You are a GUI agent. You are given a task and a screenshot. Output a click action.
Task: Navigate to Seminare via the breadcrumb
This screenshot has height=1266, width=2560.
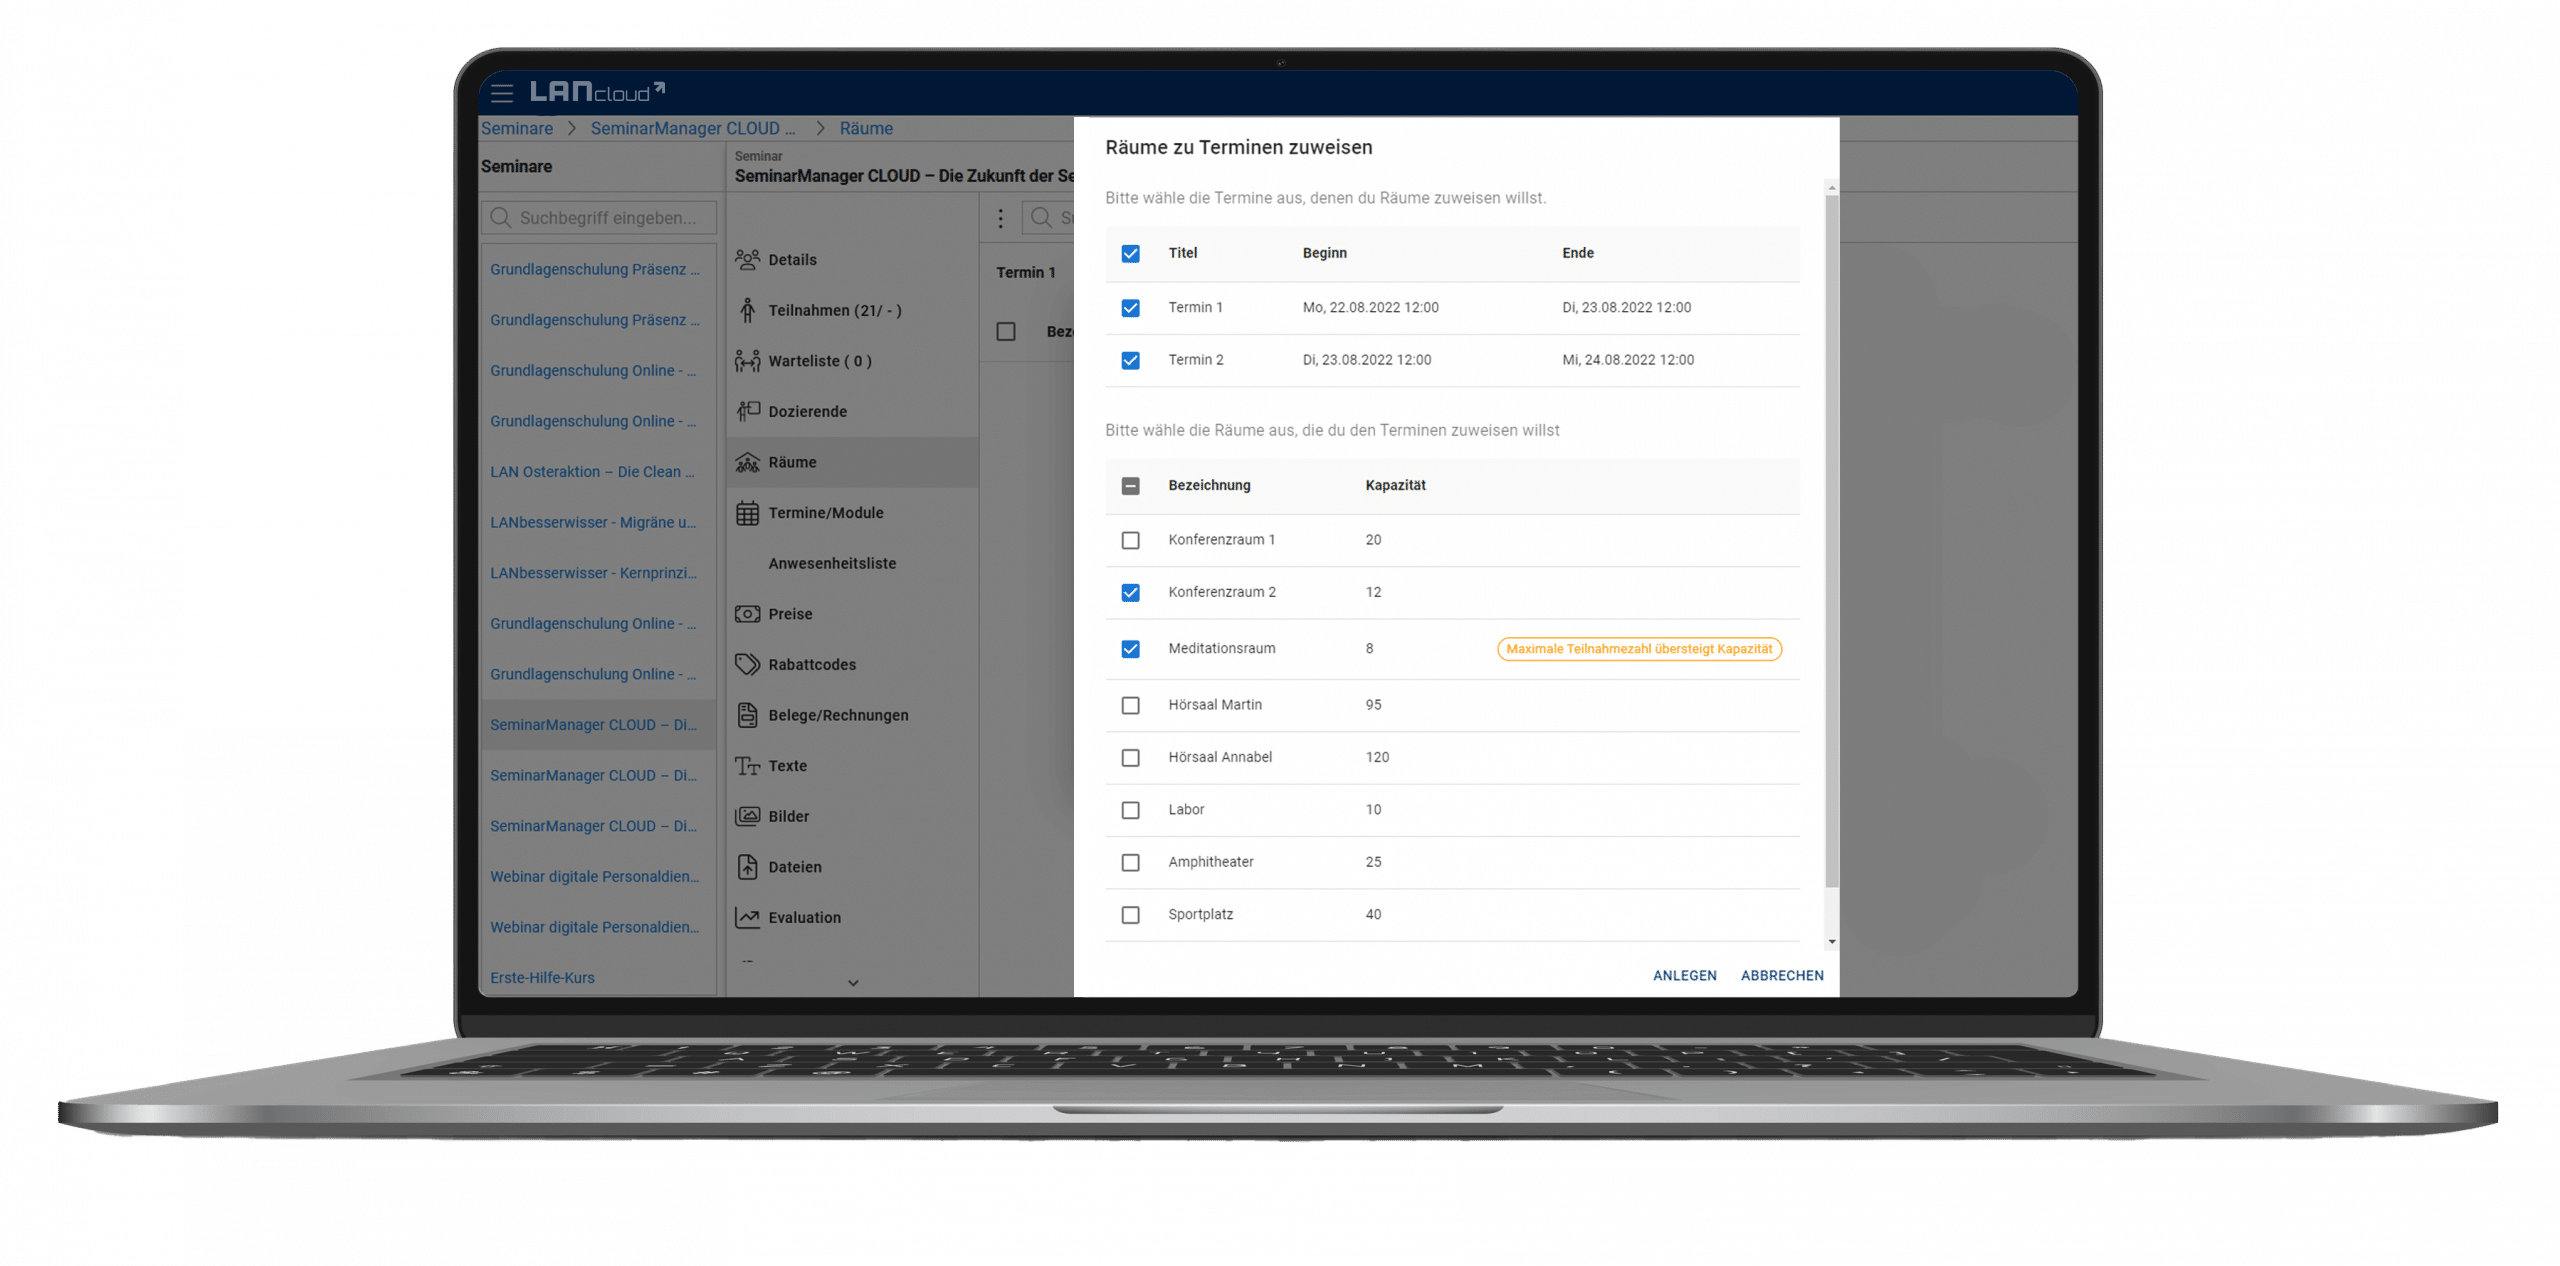[517, 128]
